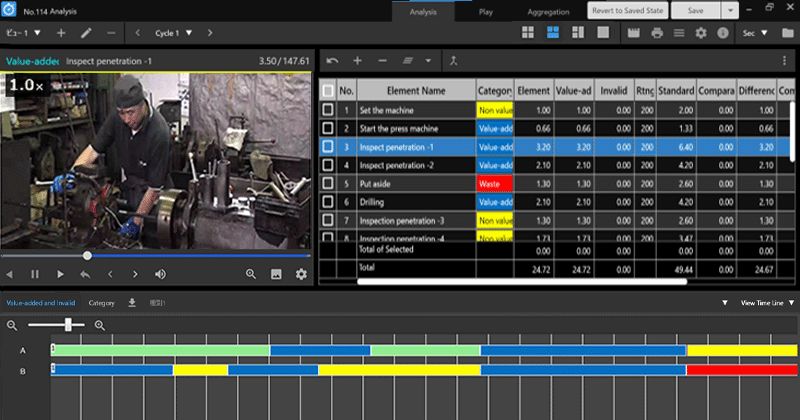Click the timeline zoom slider handle

tap(68, 325)
